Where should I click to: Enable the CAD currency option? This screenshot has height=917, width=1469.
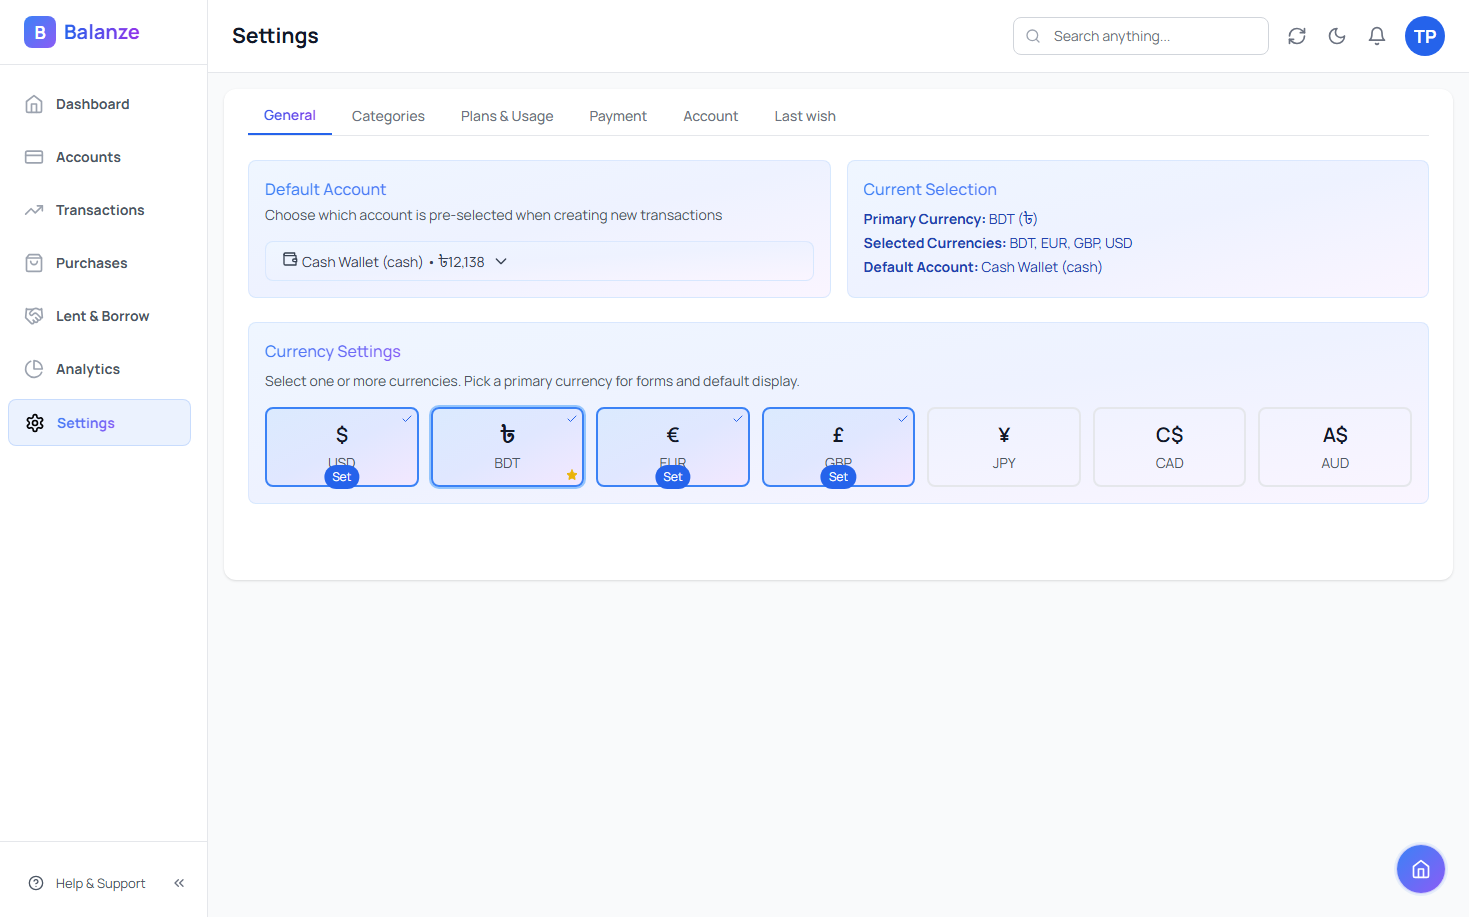click(1168, 446)
